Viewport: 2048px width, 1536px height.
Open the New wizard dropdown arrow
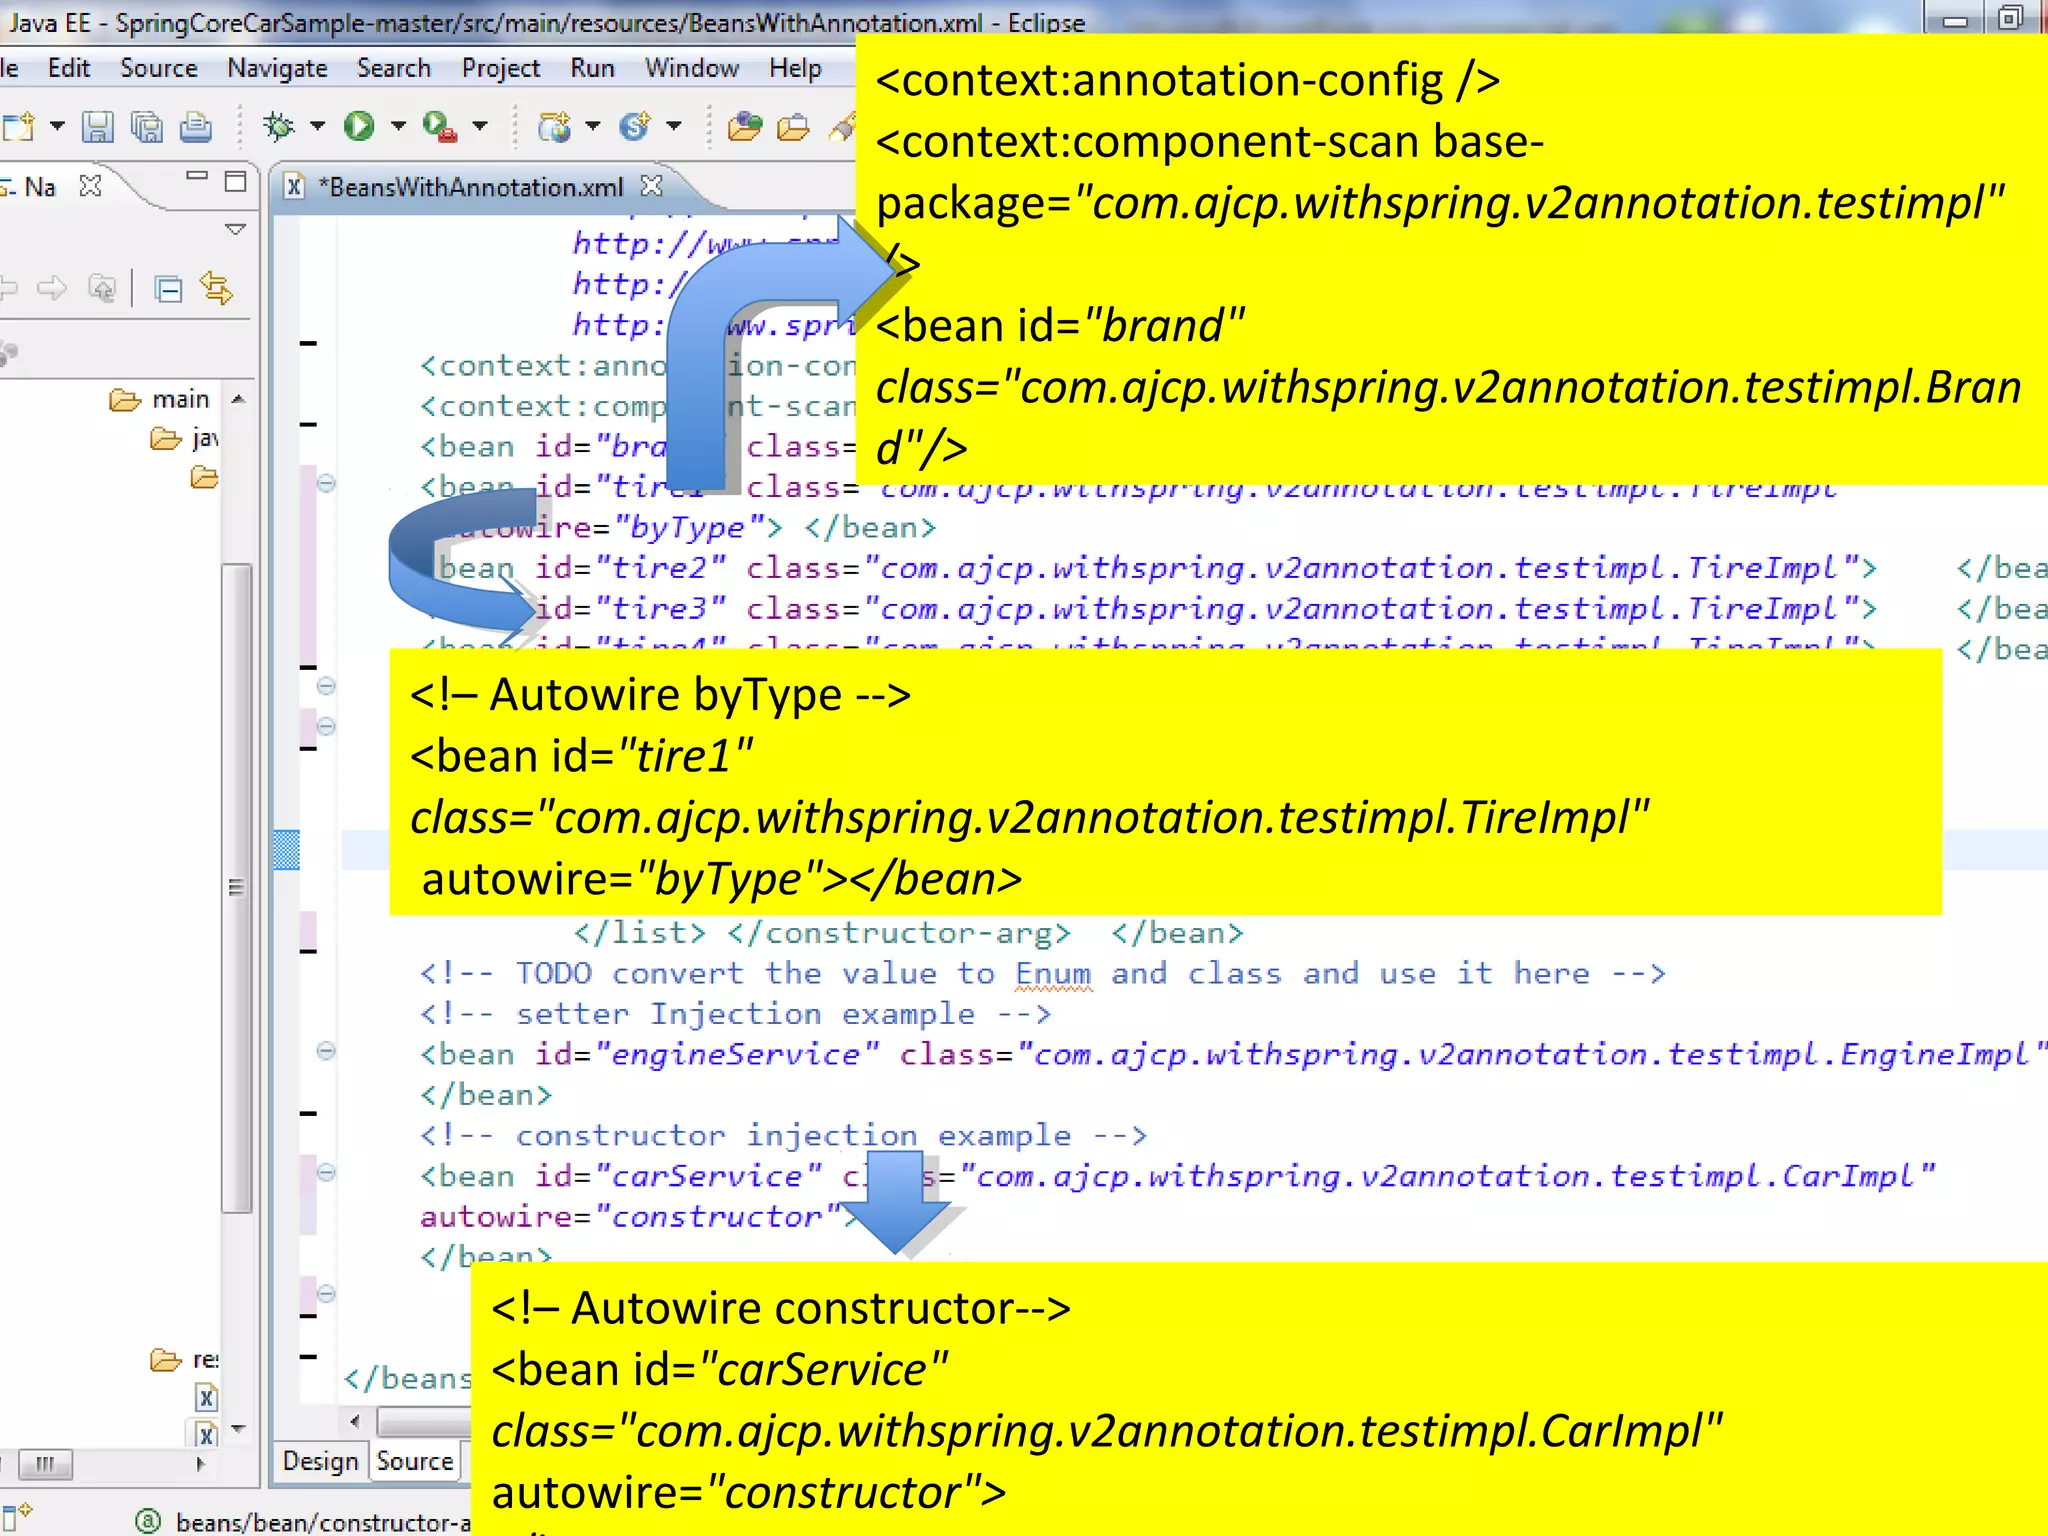pyautogui.click(x=57, y=126)
